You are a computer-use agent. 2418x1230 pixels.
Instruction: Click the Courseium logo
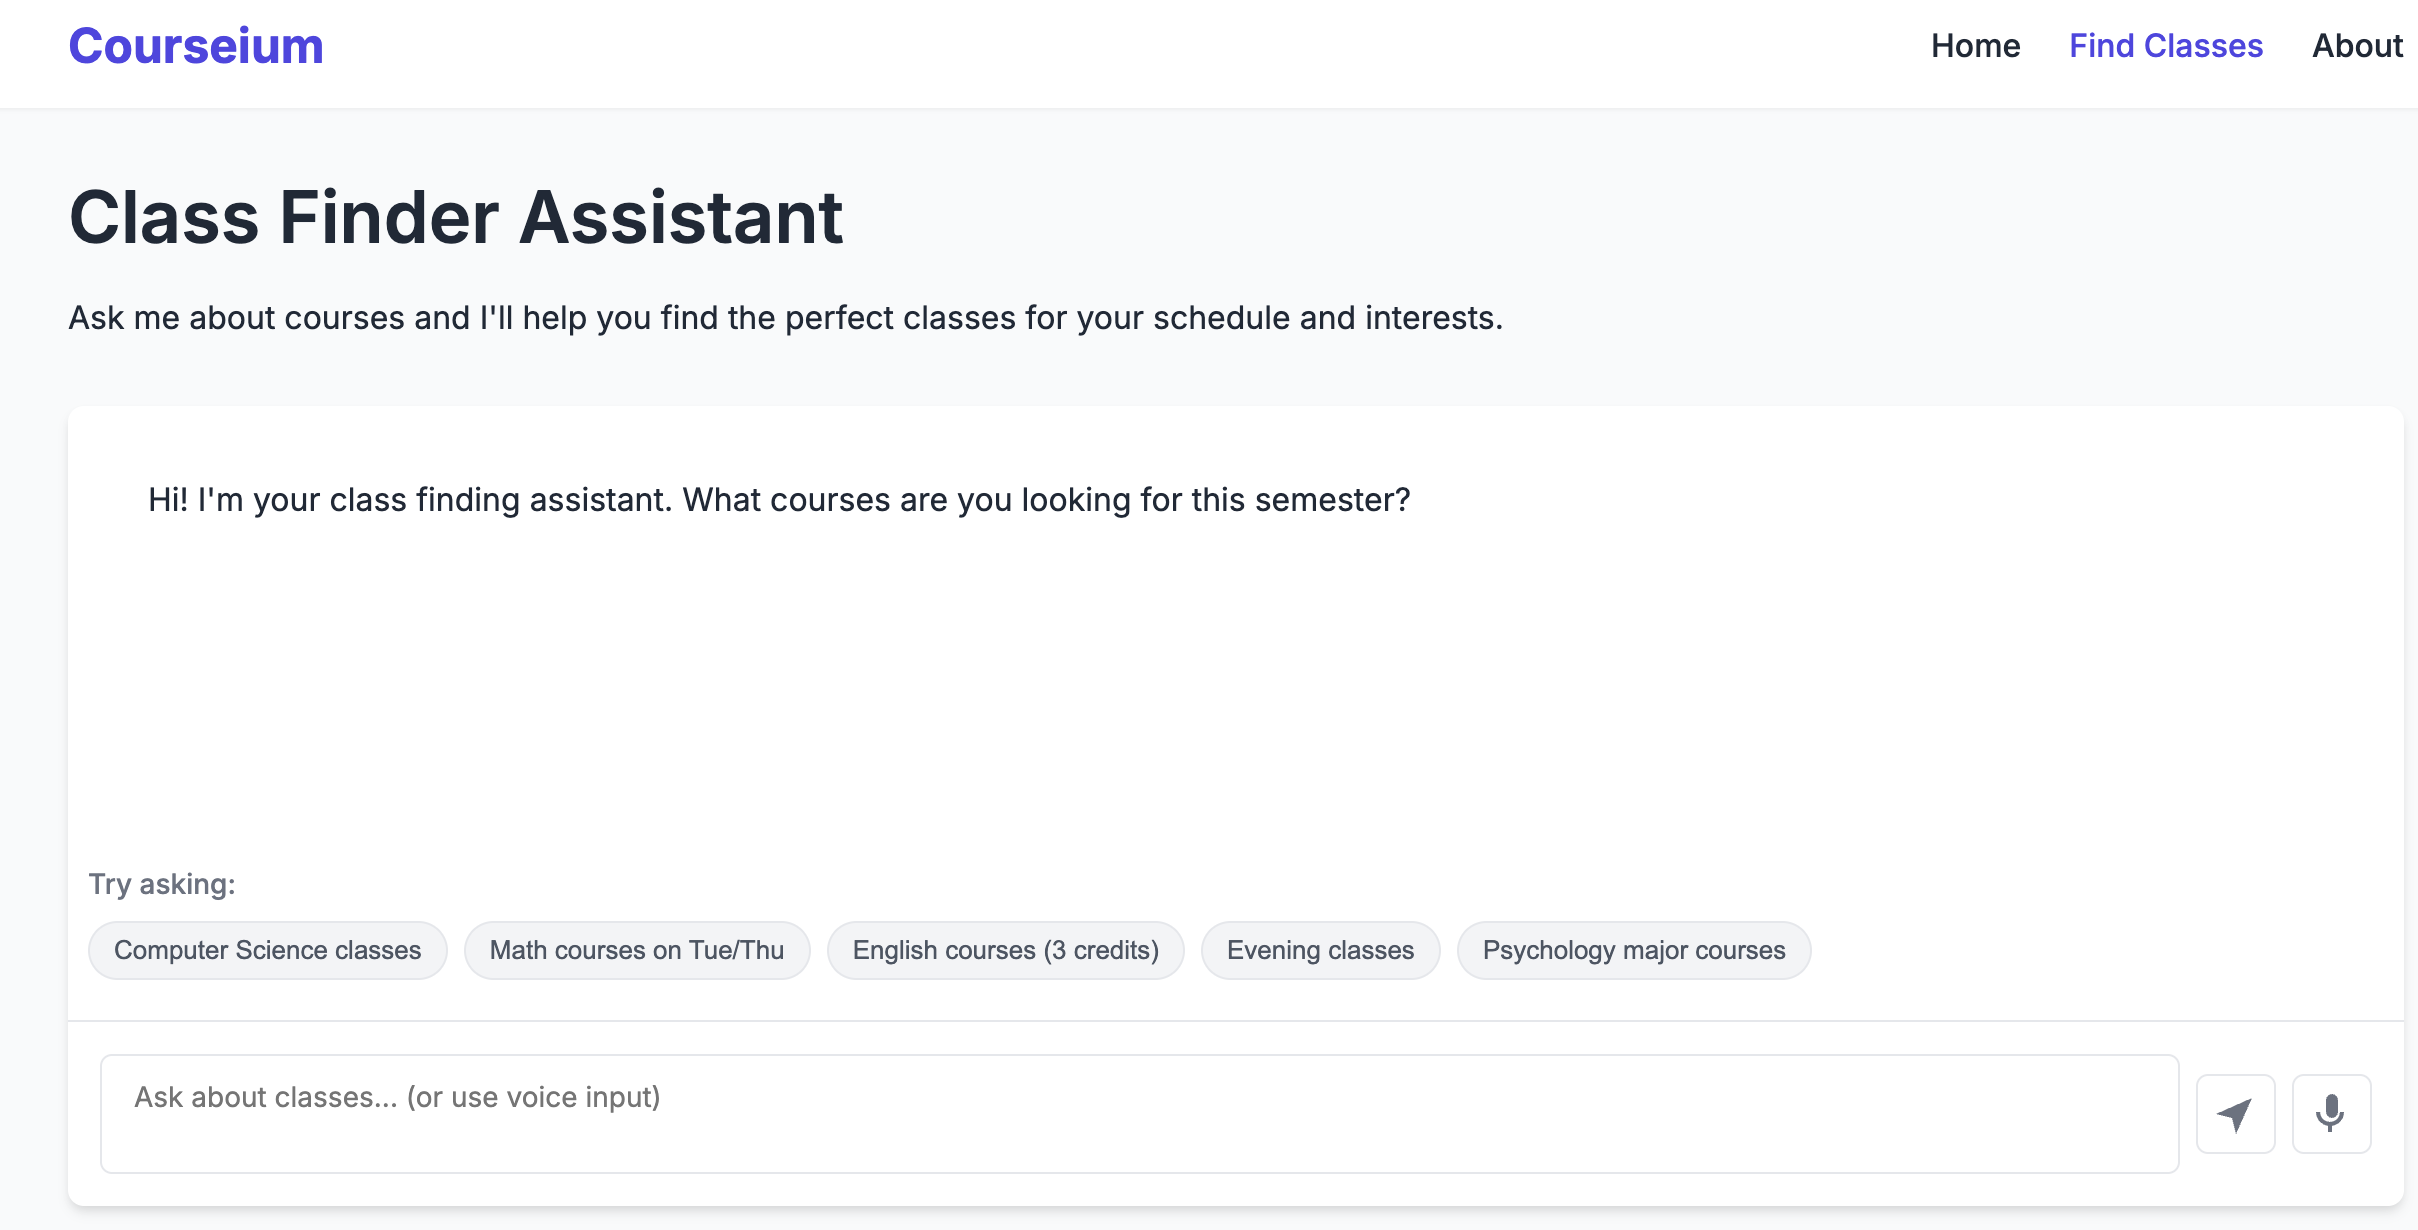tap(196, 46)
